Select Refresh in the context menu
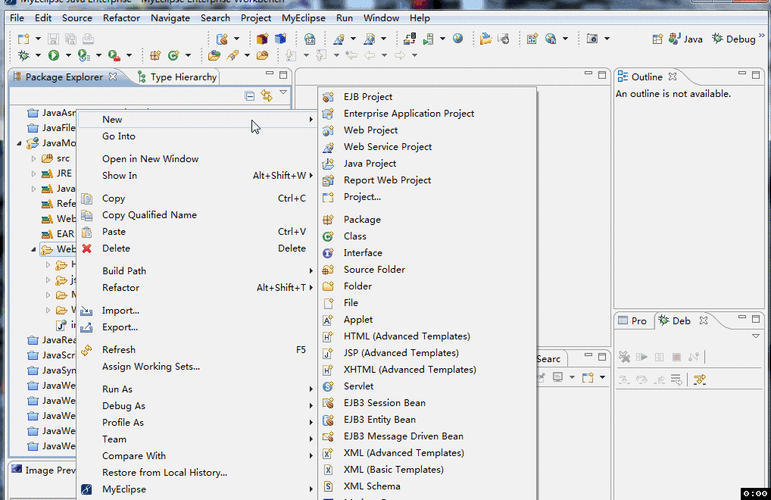Image resolution: width=771 pixels, height=500 pixels. pyautogui.click(x=119, y=350)
